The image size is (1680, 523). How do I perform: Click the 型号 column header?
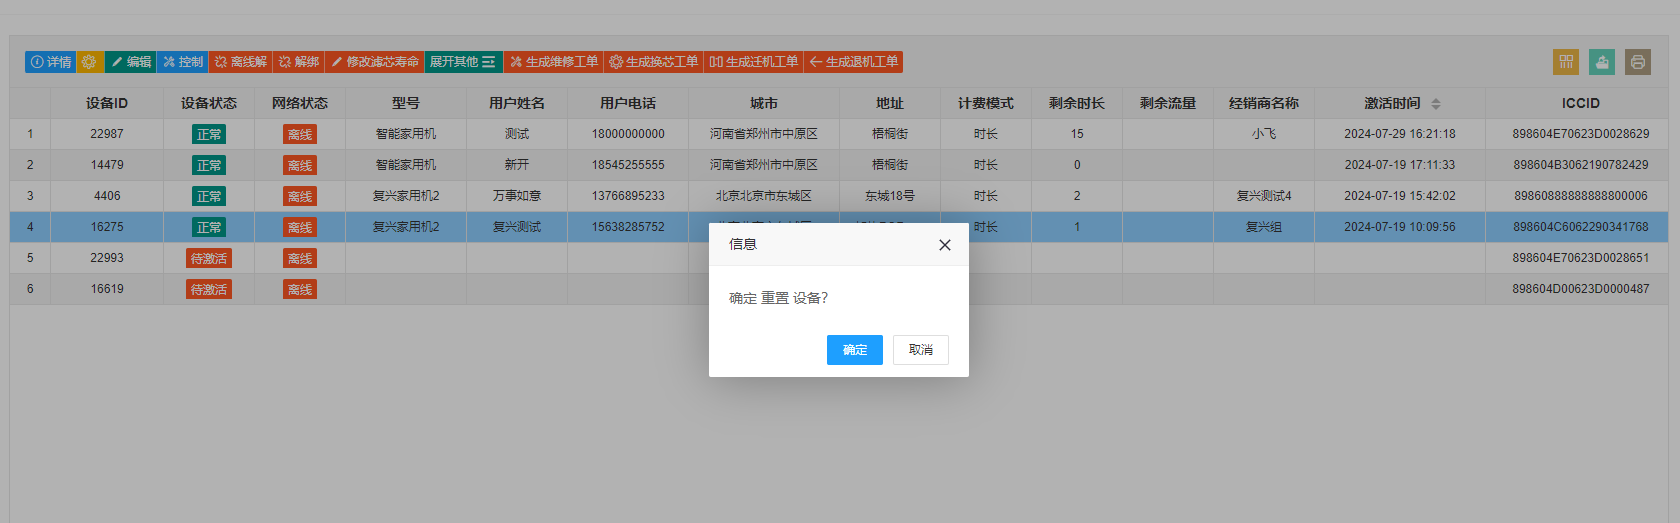pyautogui.click(x=406, y=104)
